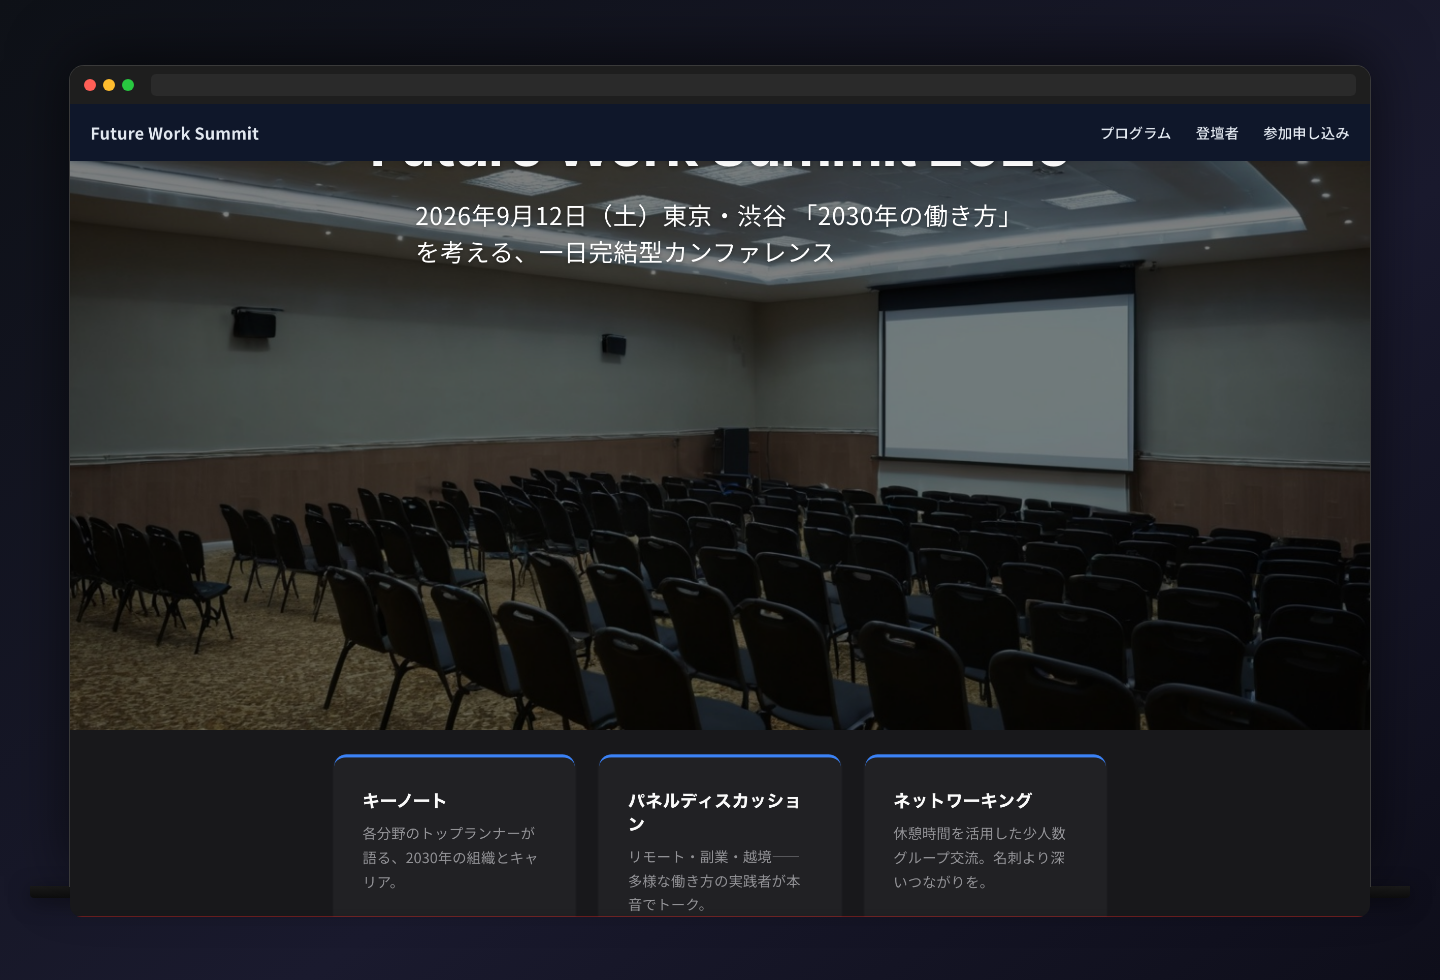
Task: Select the キーノート card heading
Action: pos(404,801)
